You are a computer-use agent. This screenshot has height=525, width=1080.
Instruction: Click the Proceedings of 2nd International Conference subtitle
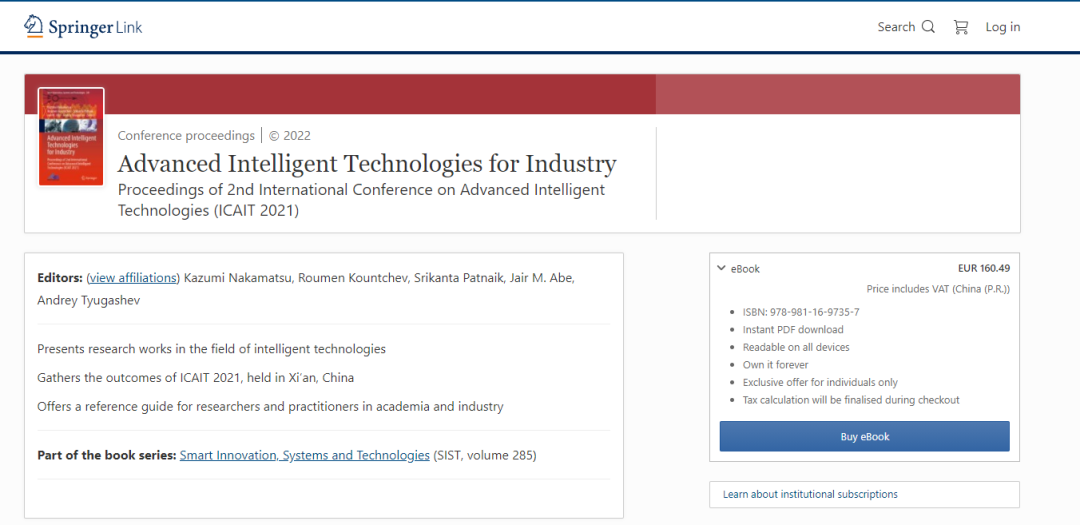[x=361, y=200]
